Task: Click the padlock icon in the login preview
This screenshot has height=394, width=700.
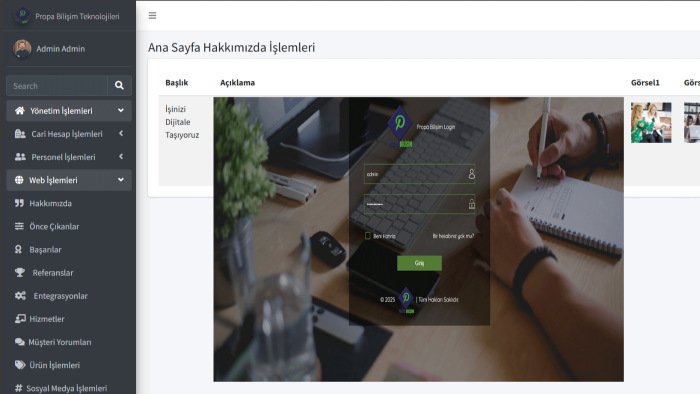Action: point(471,204)
